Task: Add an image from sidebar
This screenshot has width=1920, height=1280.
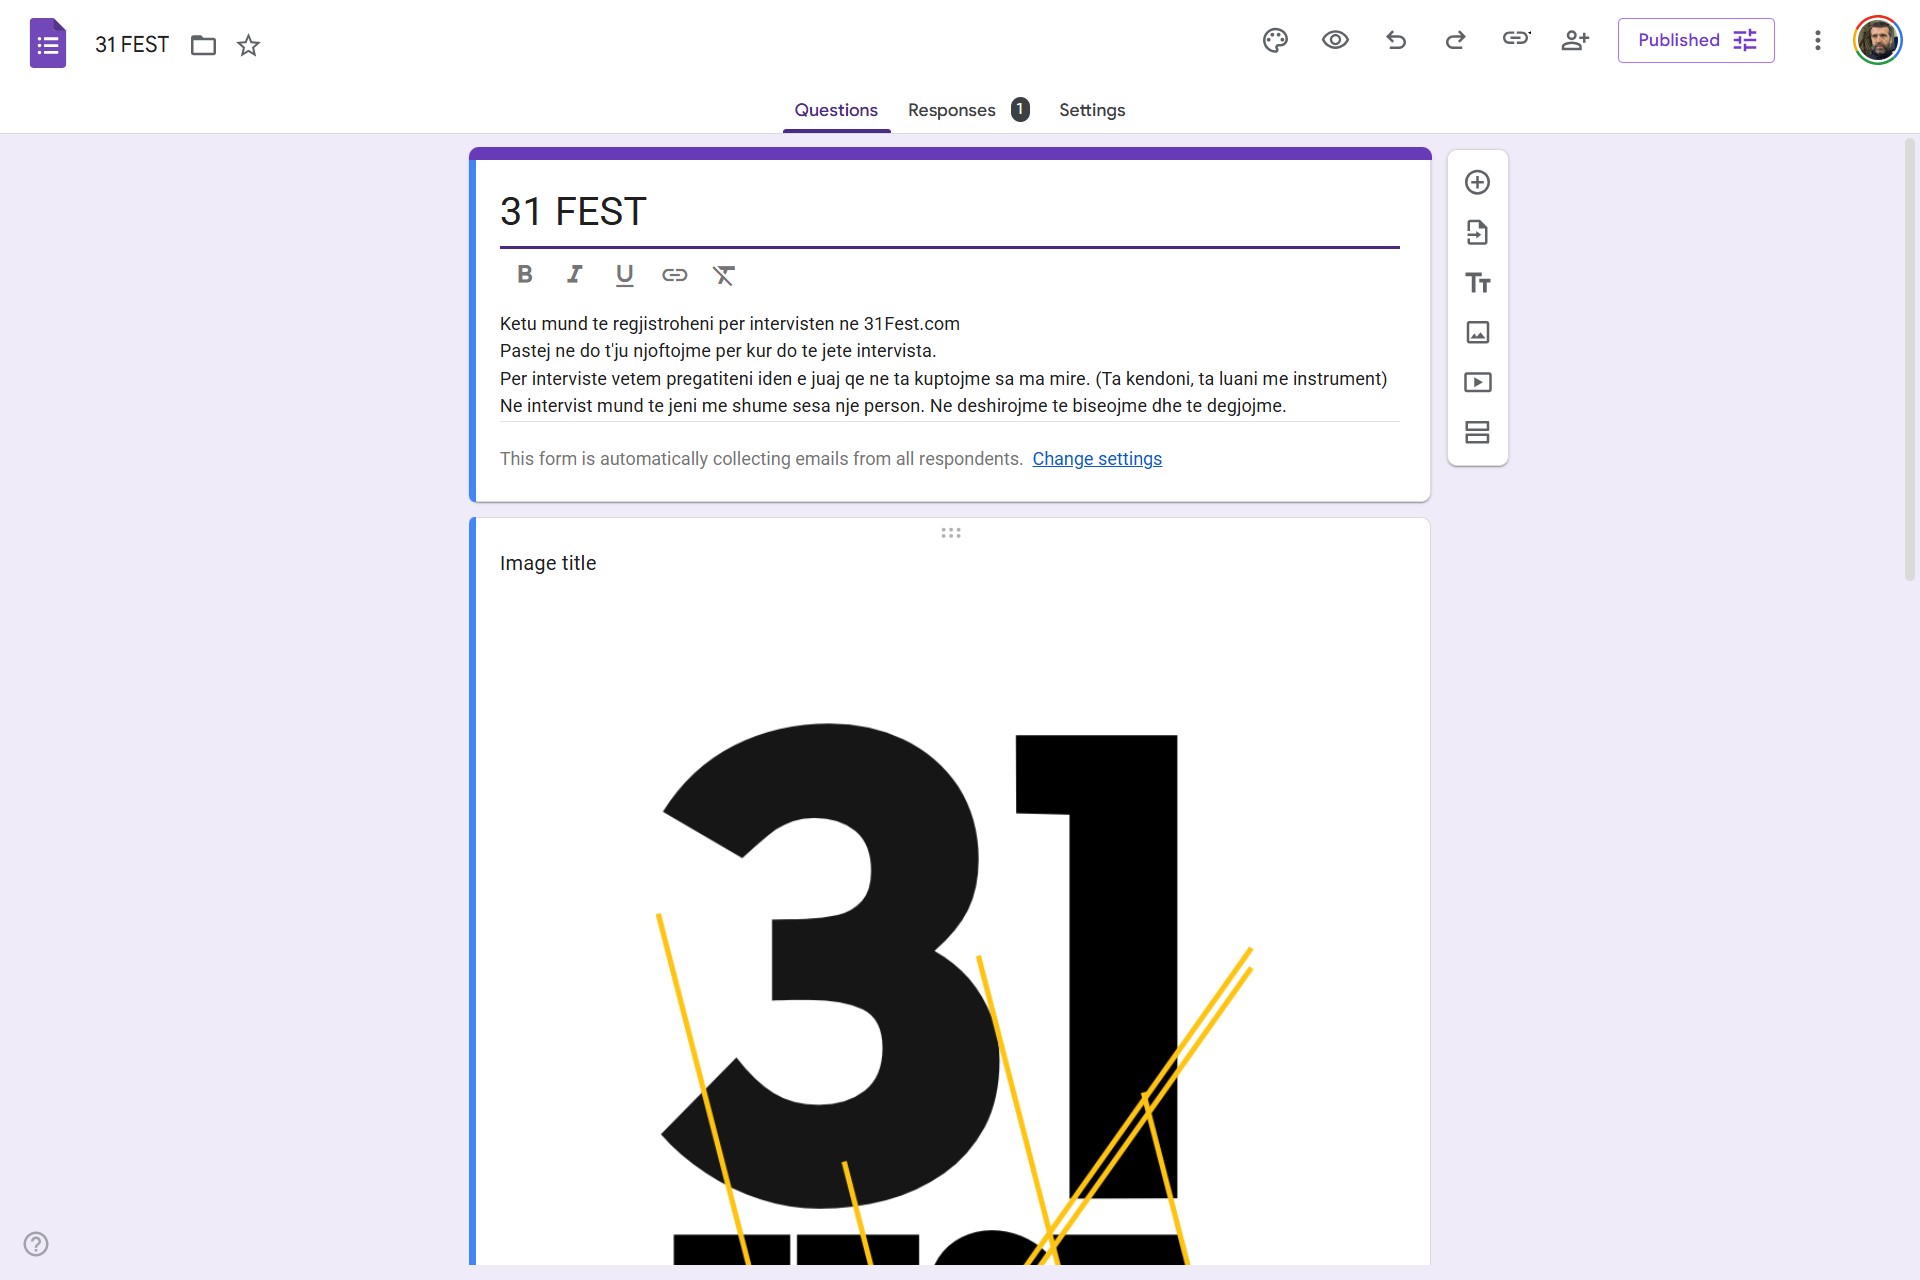Action: point(1477,333)
